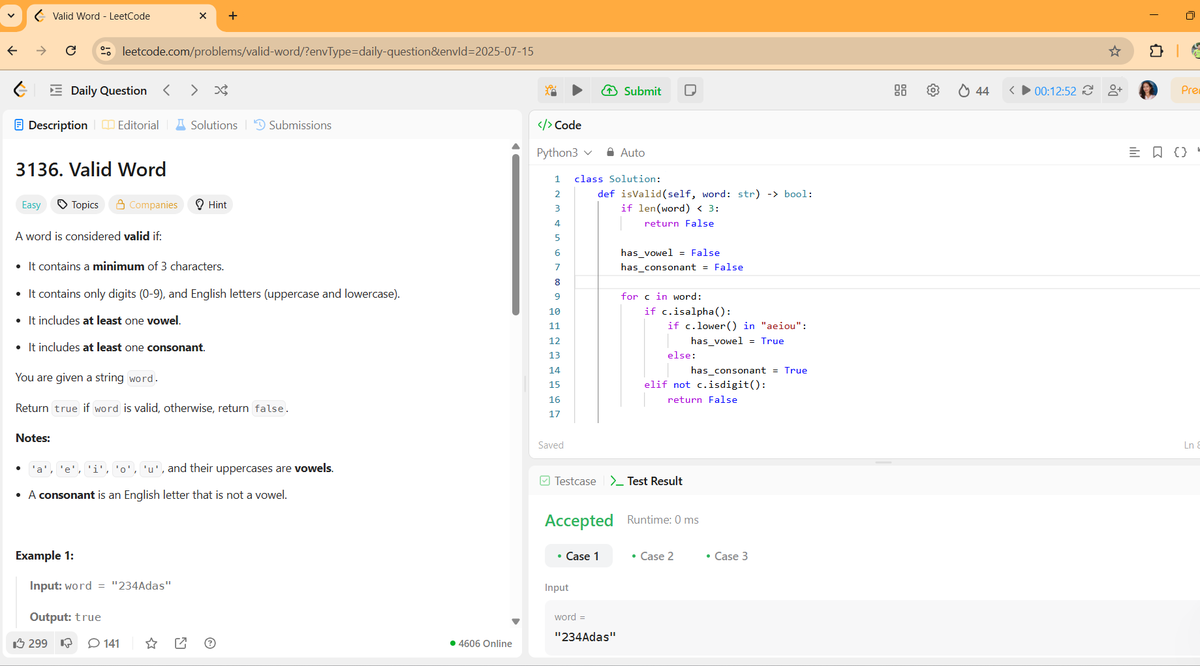Image resolution: width=1200 pixels, height=666 pixels.
Task: Click the Easy difficulty badge
Action: [31, 204]
